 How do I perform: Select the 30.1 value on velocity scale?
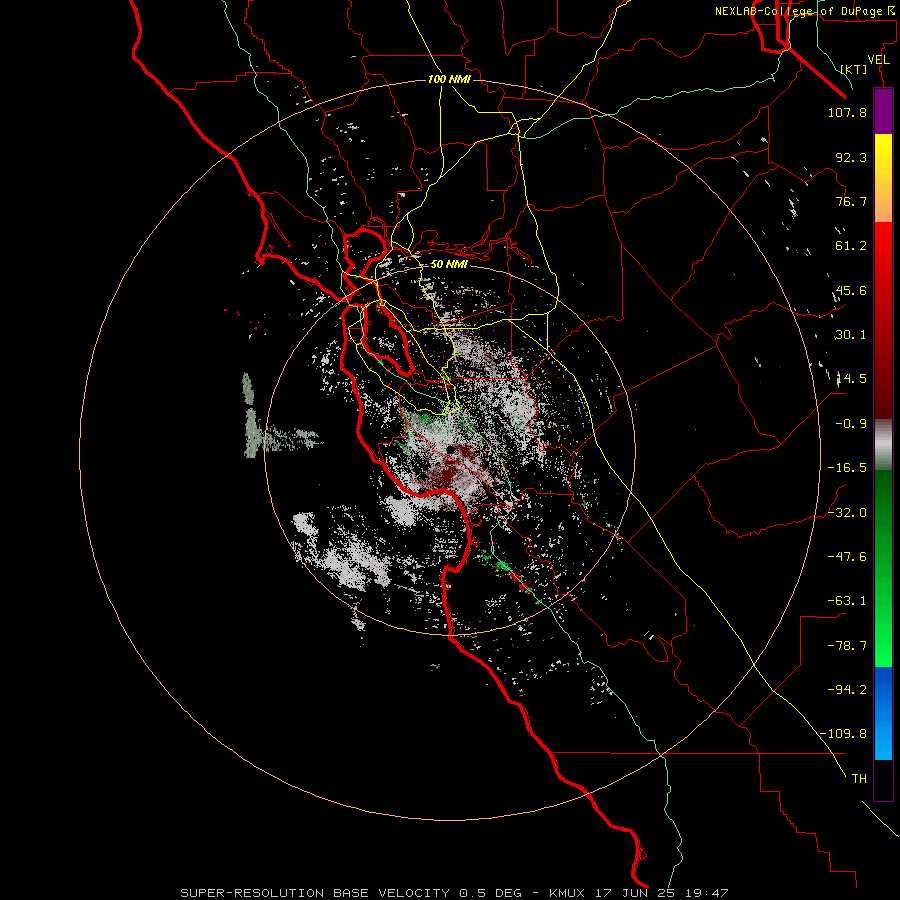coord(851,335)
